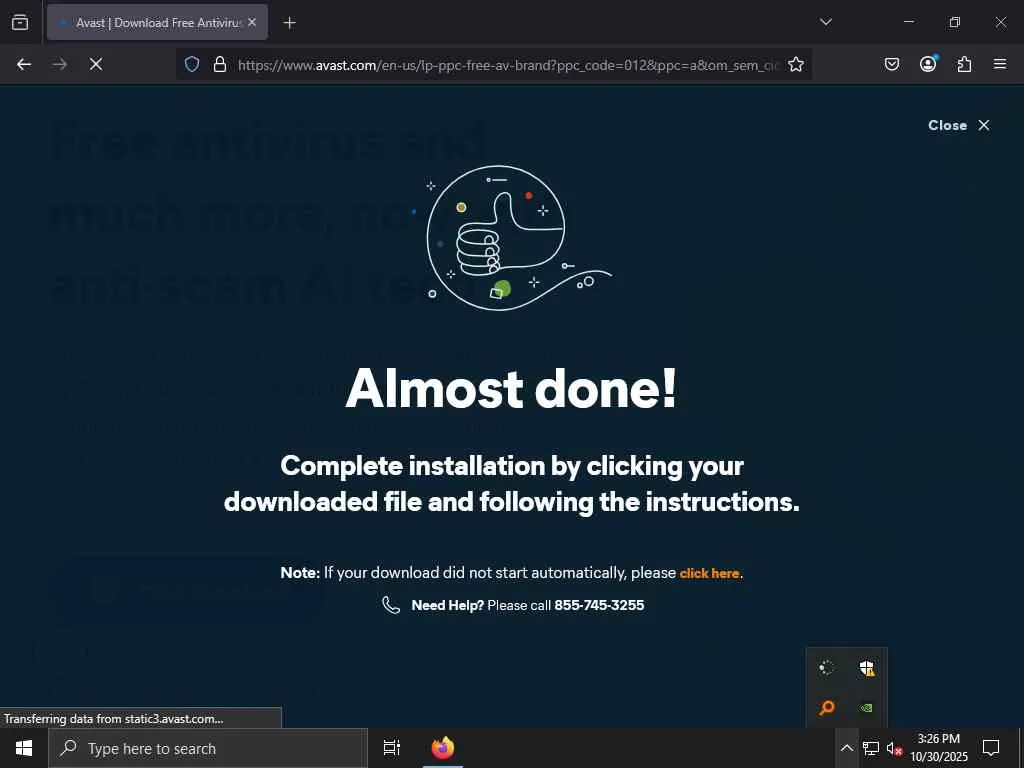The width and height of the screenshot is (1024, 768).
Task: Stop loading the current page
Action: click(x=96, y=64)
